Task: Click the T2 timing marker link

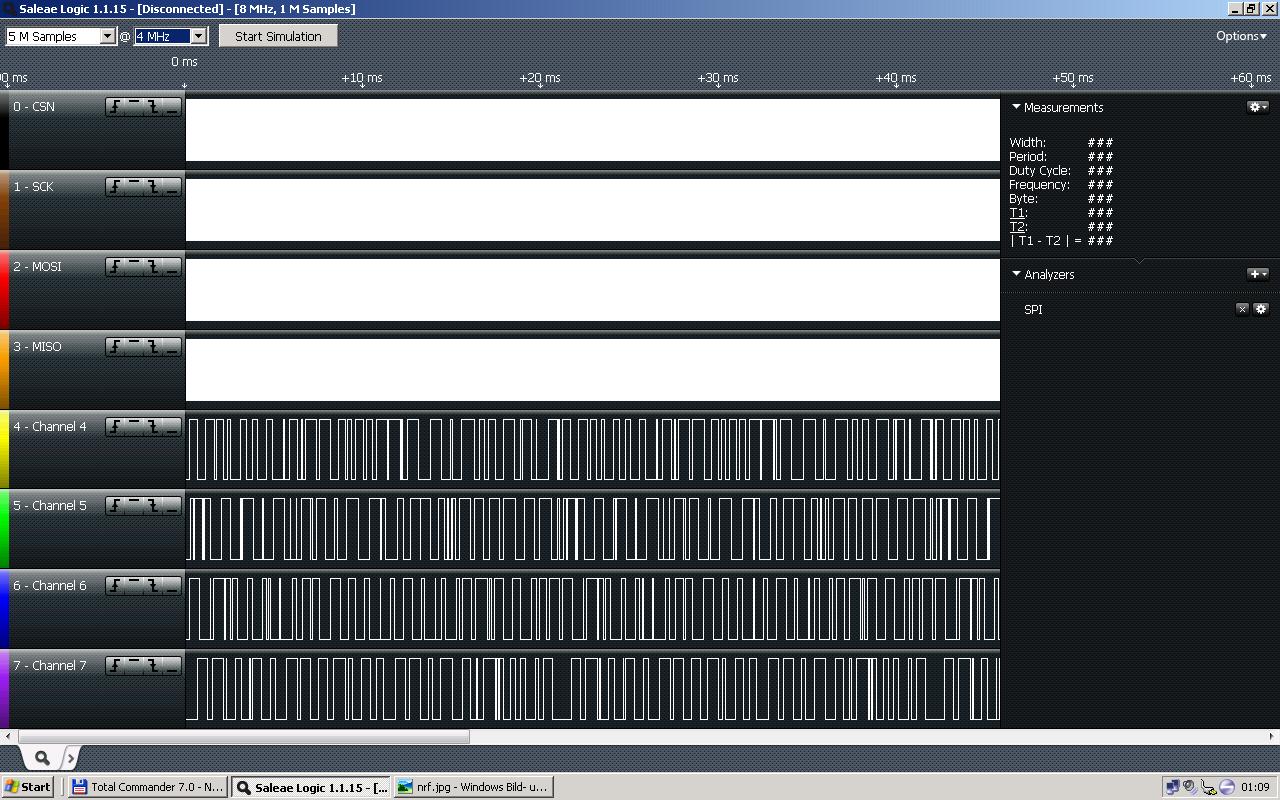Action: (1017, 227)
